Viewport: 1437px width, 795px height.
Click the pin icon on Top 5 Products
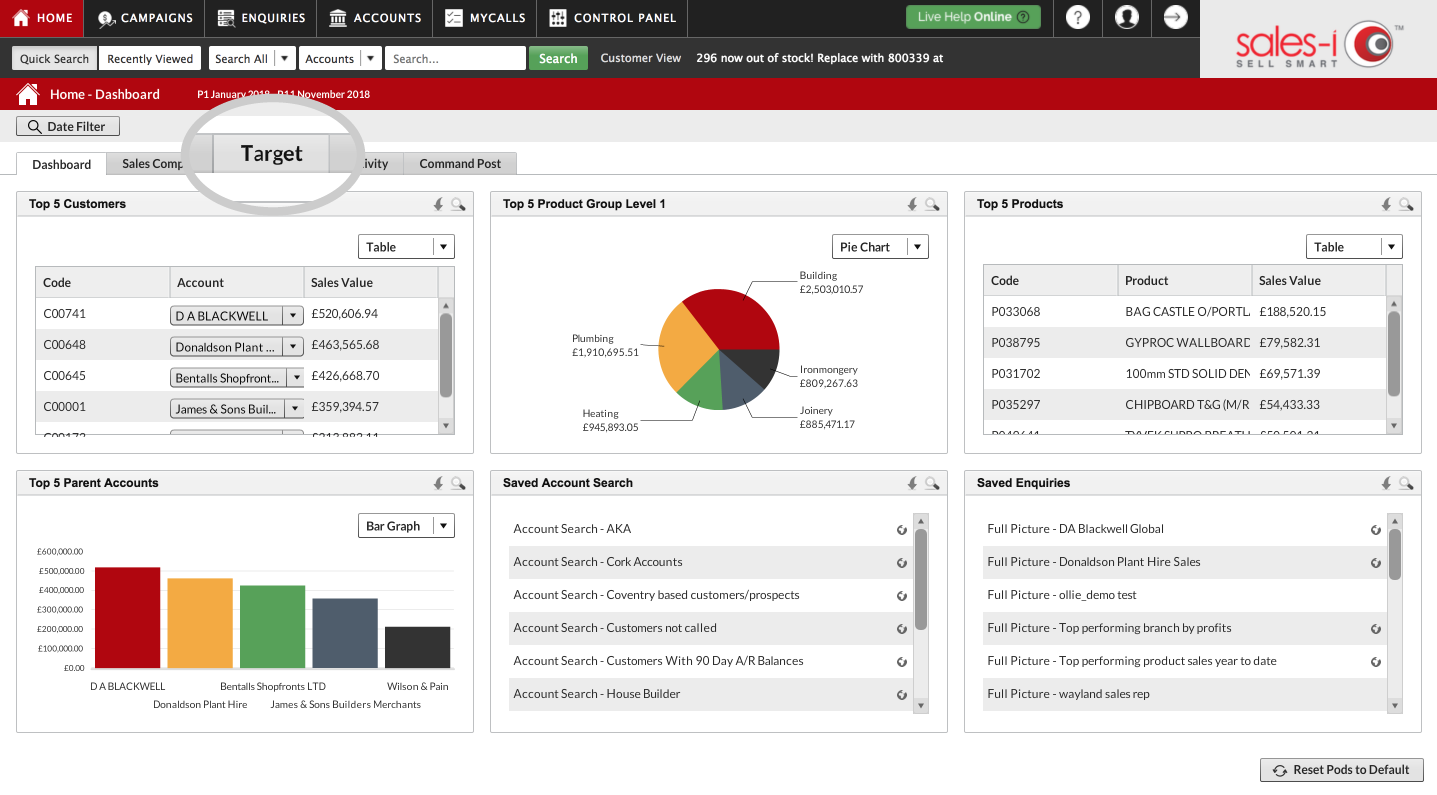tap(1386, 204)
